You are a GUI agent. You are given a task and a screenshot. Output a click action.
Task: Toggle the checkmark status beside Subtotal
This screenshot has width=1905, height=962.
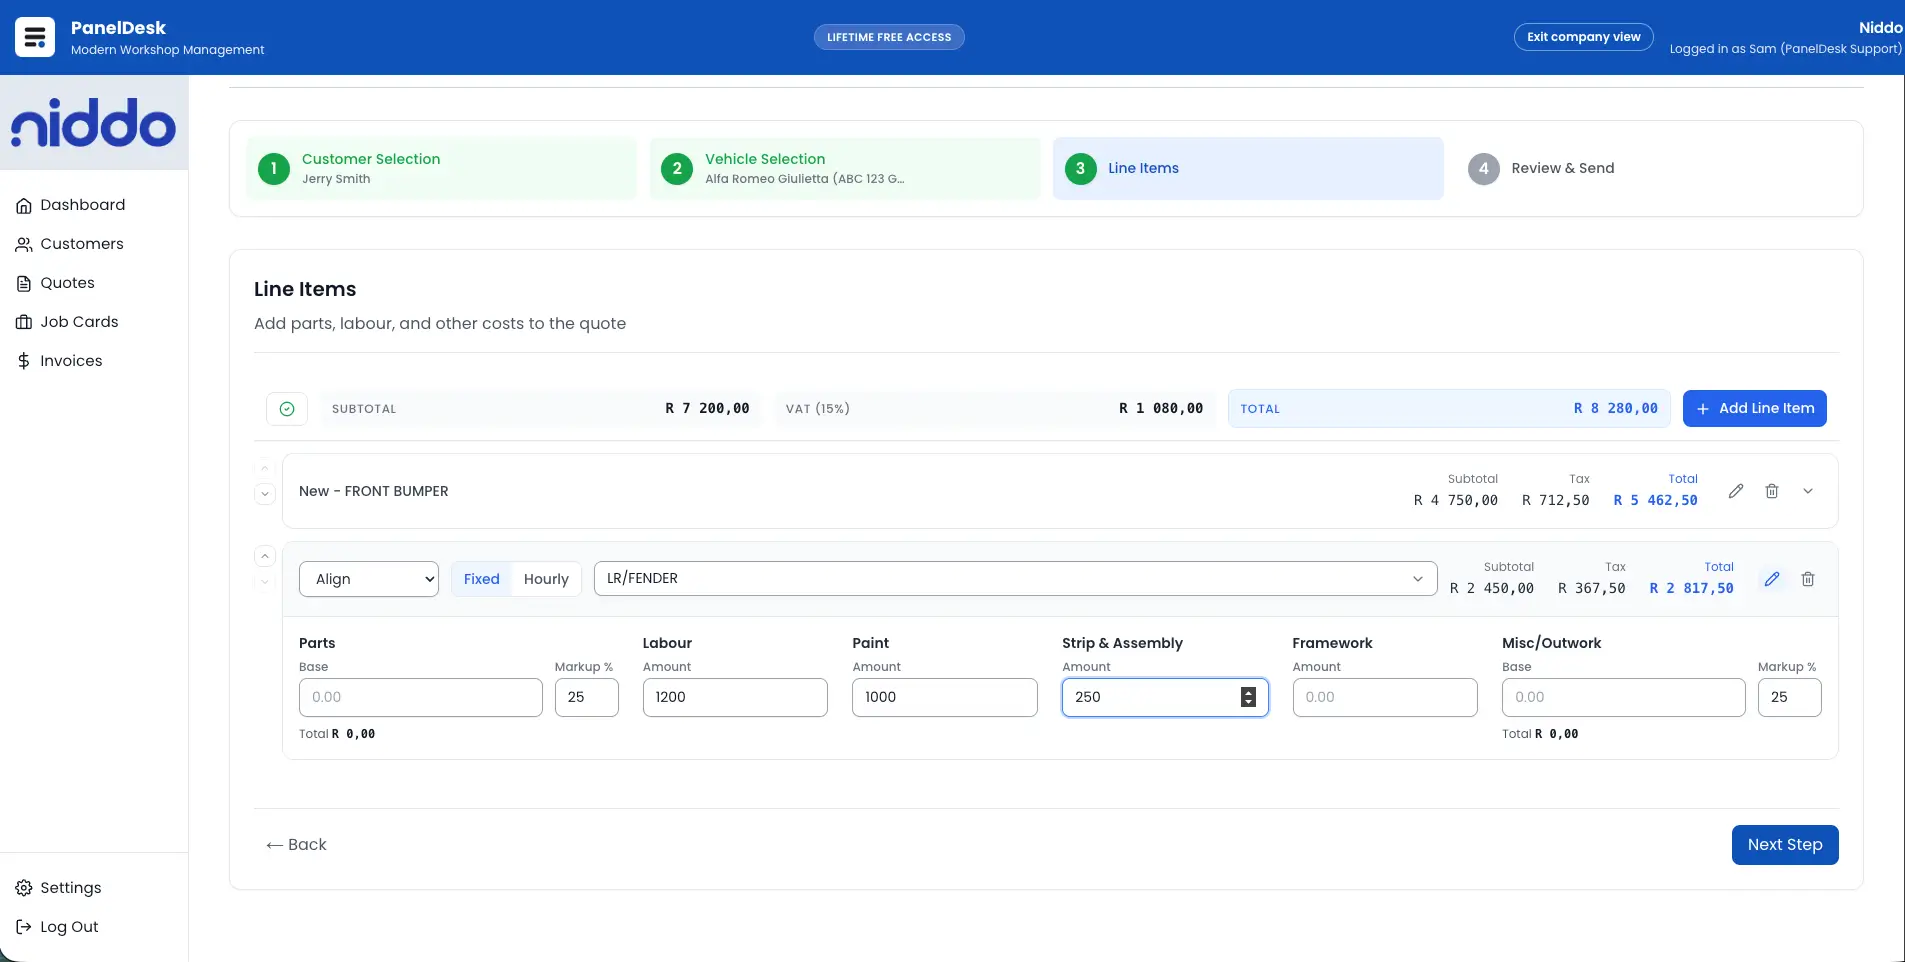click(x=286, y=408)
